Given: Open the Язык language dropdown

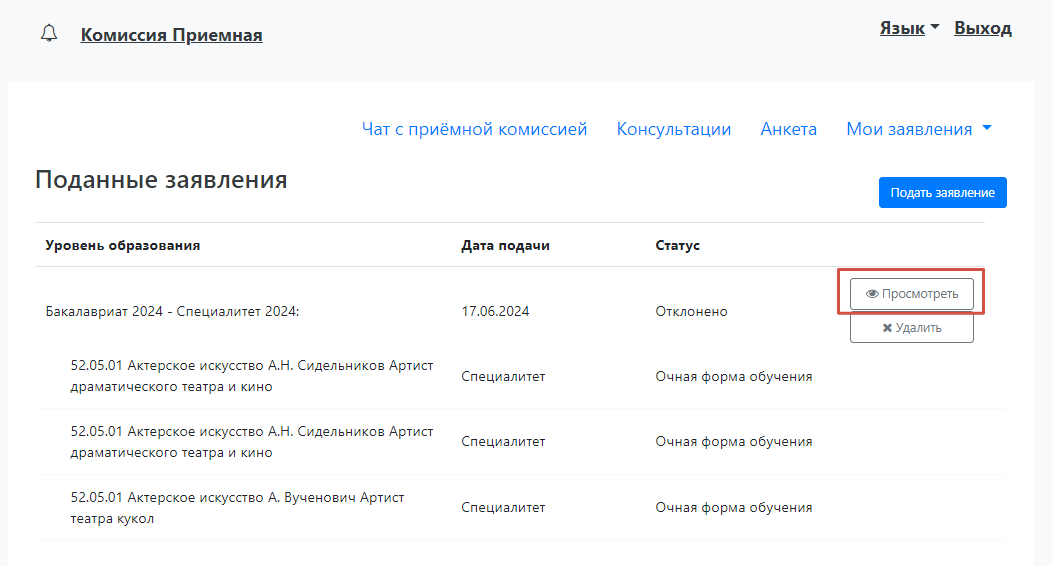Looking at the screenshot, I should pyautogui.click(x=909, y=28).
